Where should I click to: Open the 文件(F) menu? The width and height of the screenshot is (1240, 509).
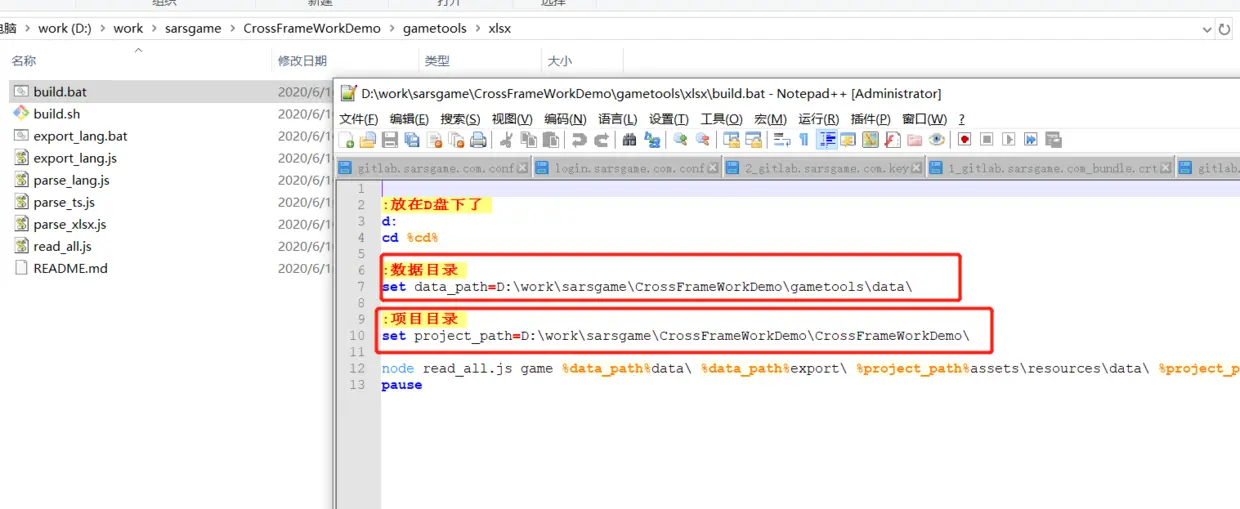(358, 119)
